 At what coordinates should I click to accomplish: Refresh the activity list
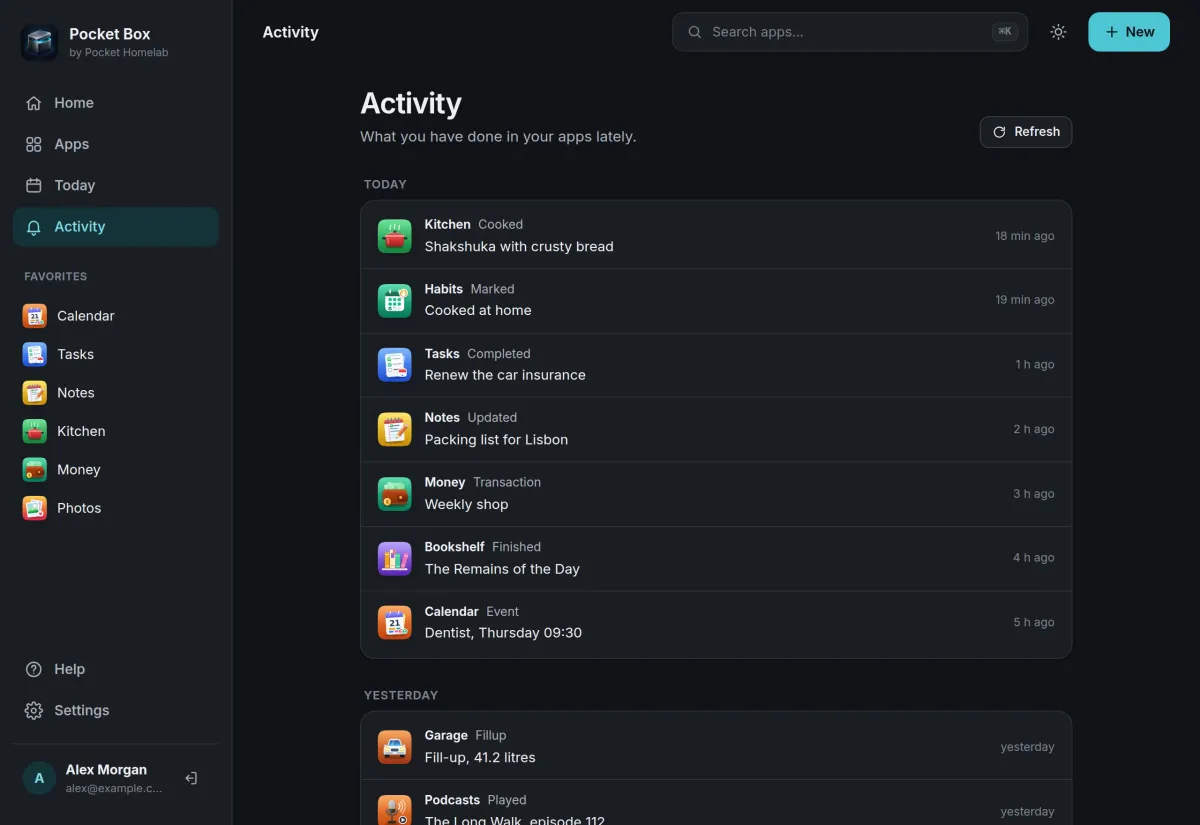click(1026, 132)
